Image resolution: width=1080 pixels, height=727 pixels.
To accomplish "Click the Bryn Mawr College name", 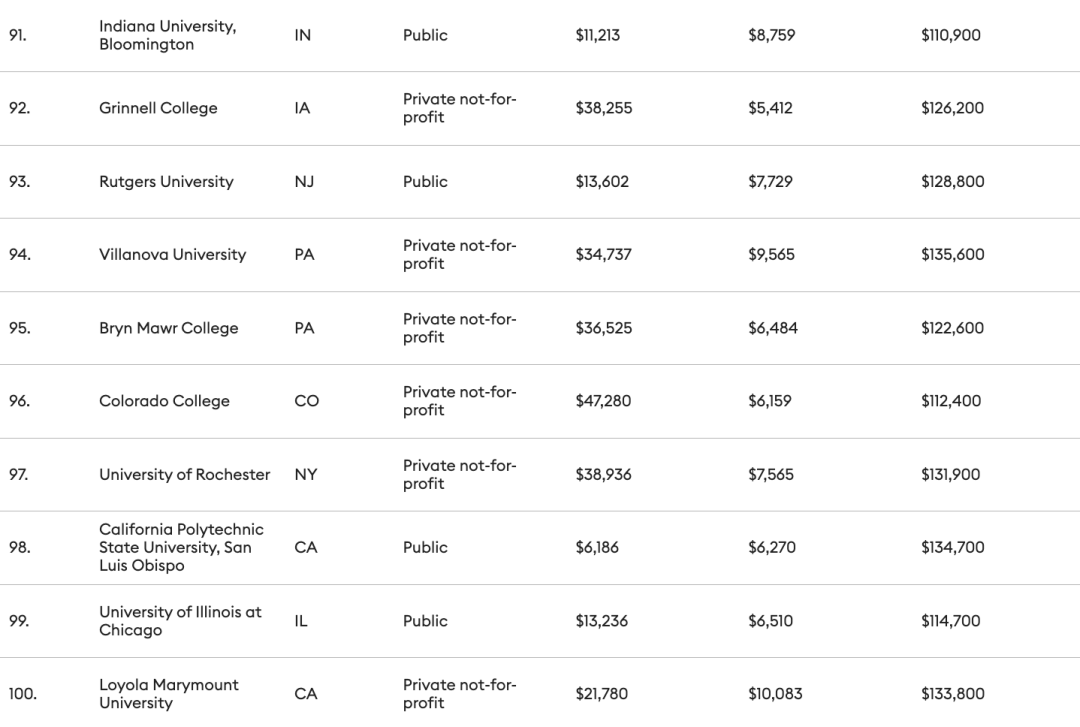I will pyautogui.click(x=168, y=328).
